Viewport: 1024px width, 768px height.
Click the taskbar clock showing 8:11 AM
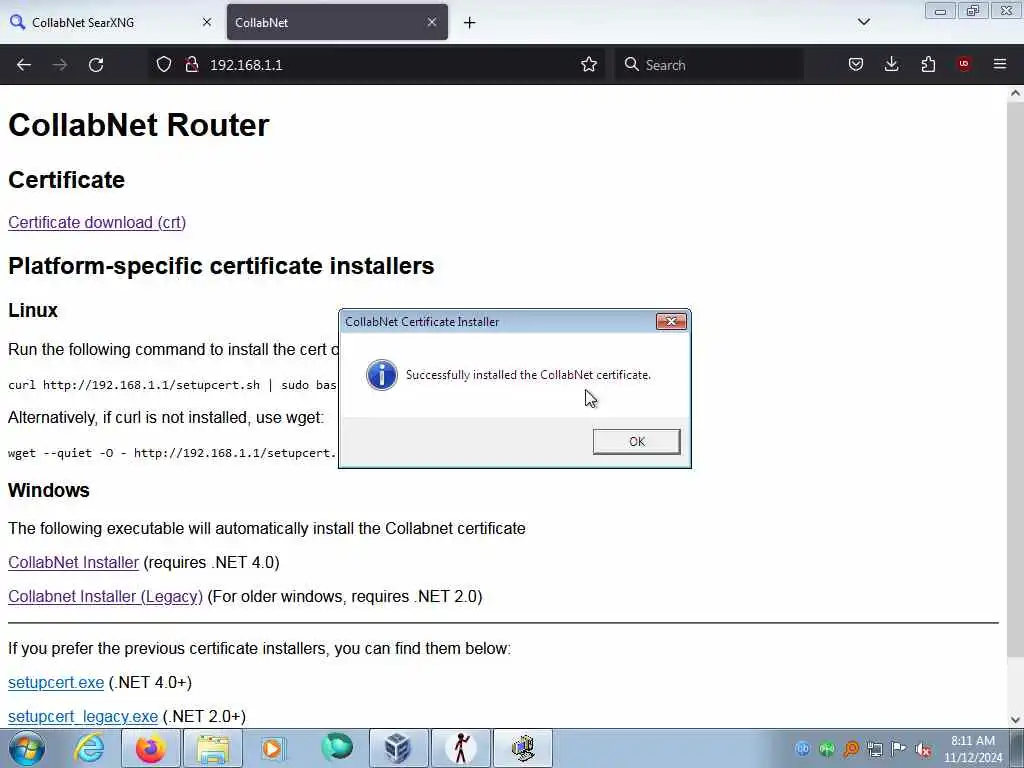click(972, 749)
